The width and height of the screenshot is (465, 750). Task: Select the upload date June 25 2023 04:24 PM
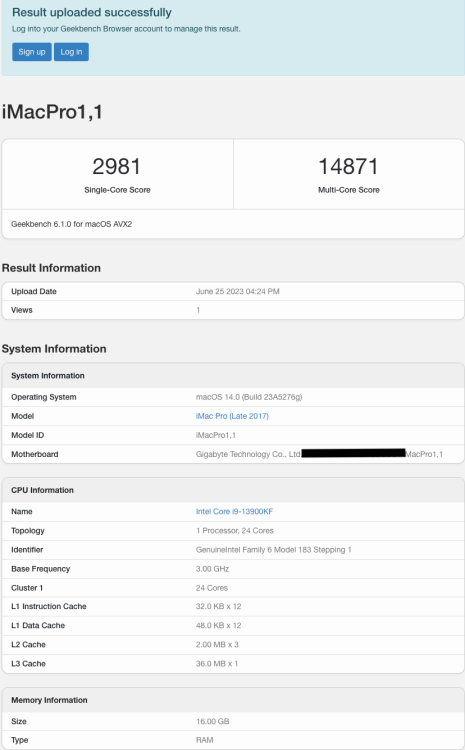pos(237,291)
